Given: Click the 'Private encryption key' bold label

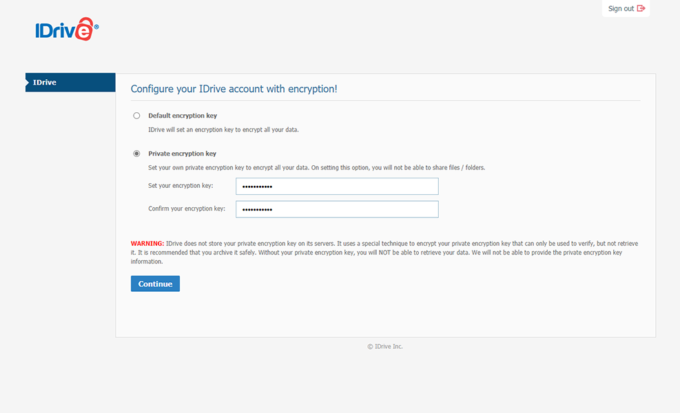Looking at the screenshot, I should [182, 154].
